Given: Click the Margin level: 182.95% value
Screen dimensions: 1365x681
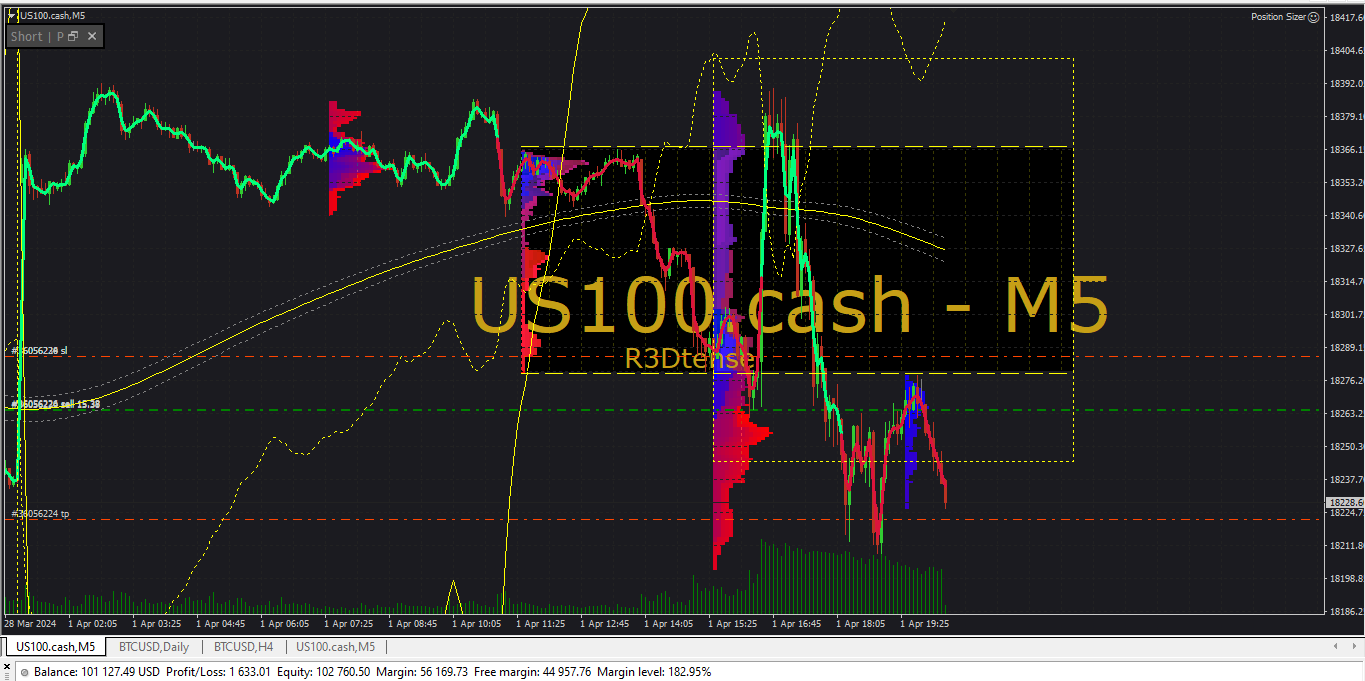Looking at the screenshot, I should tap(654, 672).
